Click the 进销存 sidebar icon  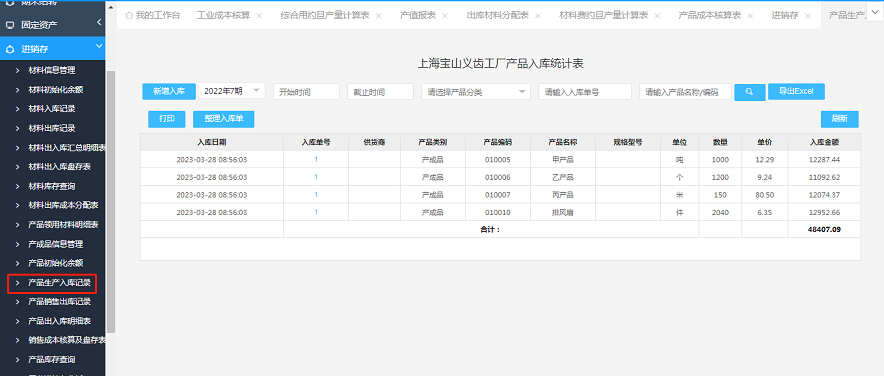[10, 50]
